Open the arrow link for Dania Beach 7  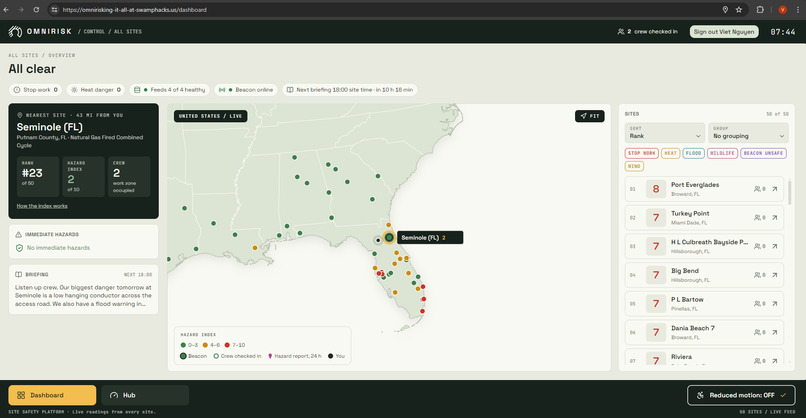coord(775,333)
